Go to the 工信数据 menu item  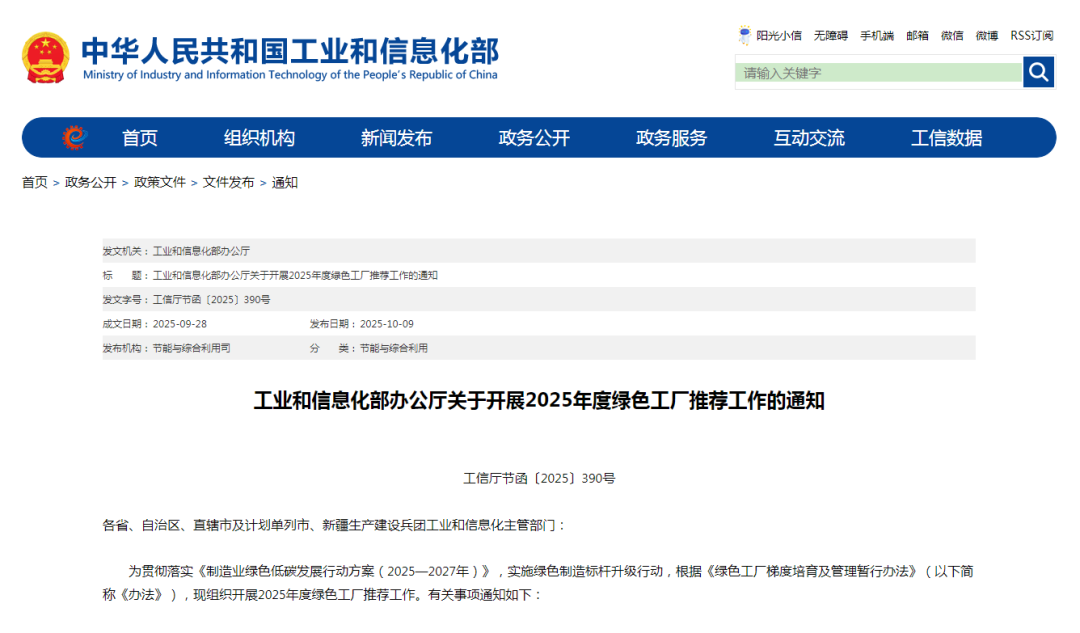pos(946,138)
